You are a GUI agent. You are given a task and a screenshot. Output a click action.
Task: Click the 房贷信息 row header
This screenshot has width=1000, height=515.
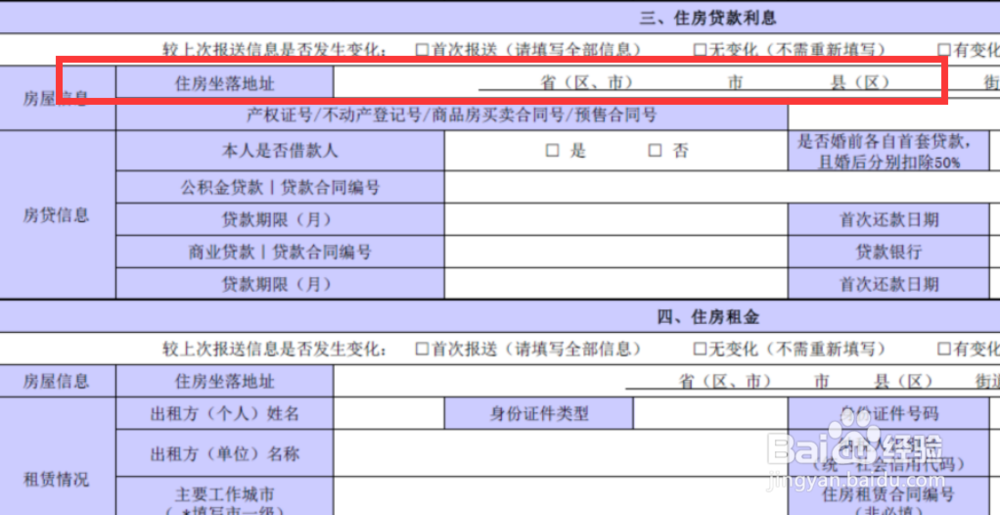click(57, 215)
